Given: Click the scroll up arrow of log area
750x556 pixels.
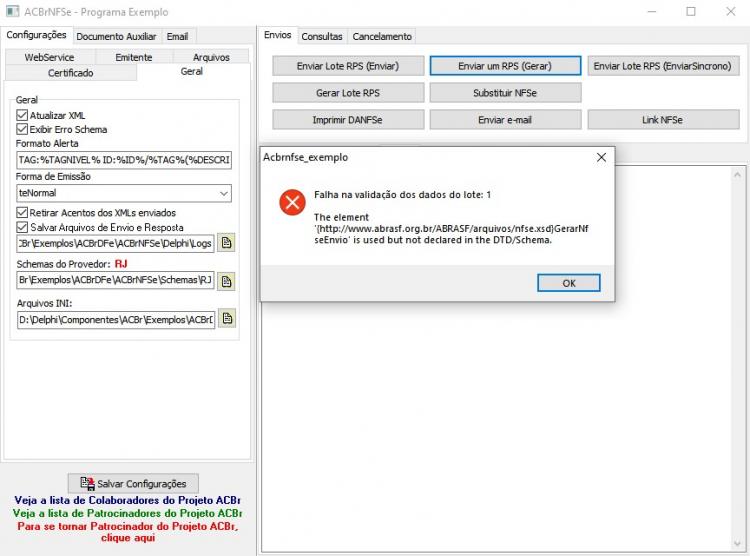Looking at the screenshot, I should 737,175.
